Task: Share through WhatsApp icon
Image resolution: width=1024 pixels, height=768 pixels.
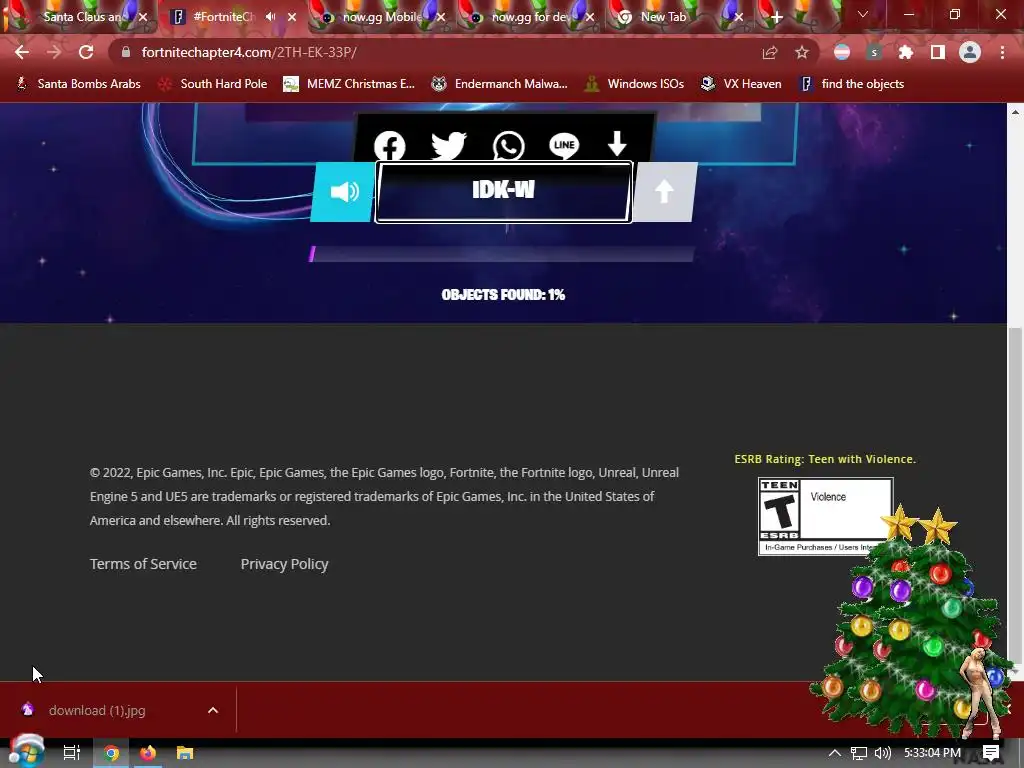Action: (508, 146)
